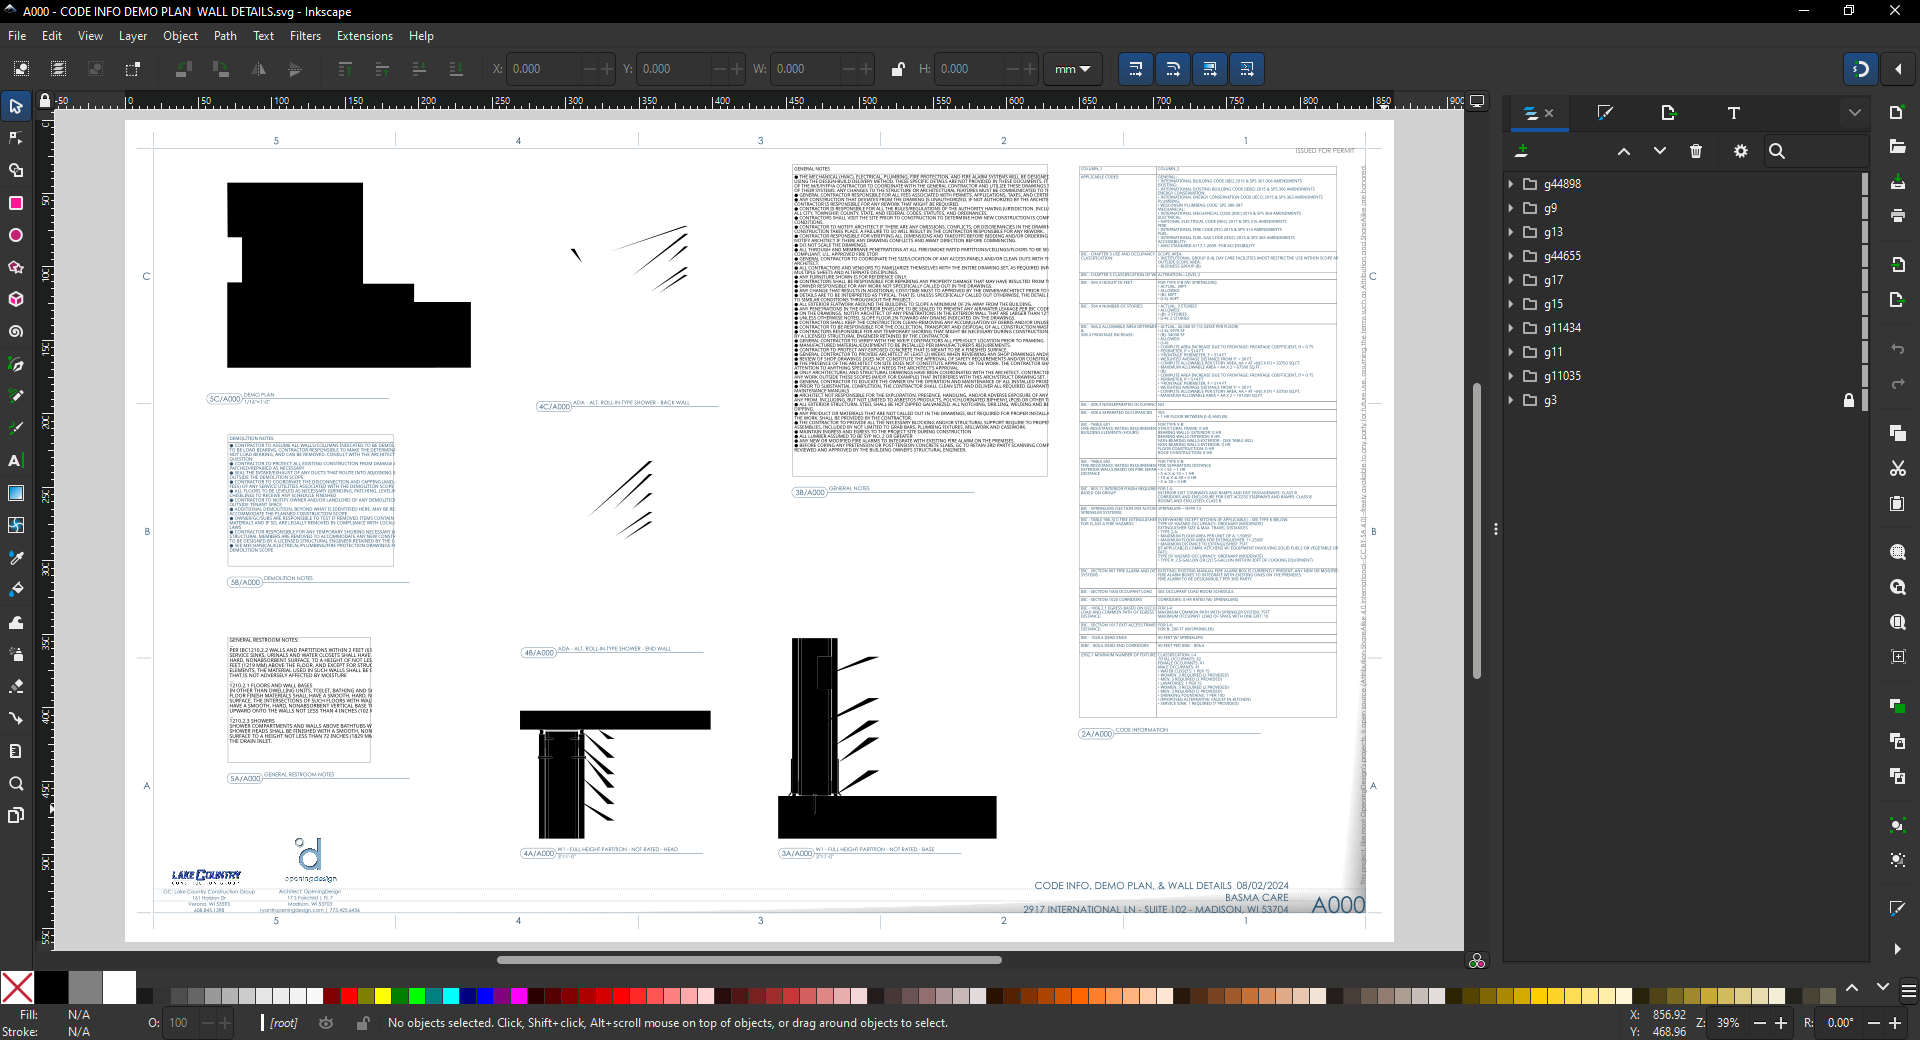
Task: Pick the red swatch in the palette
Action: pos(349,996)
